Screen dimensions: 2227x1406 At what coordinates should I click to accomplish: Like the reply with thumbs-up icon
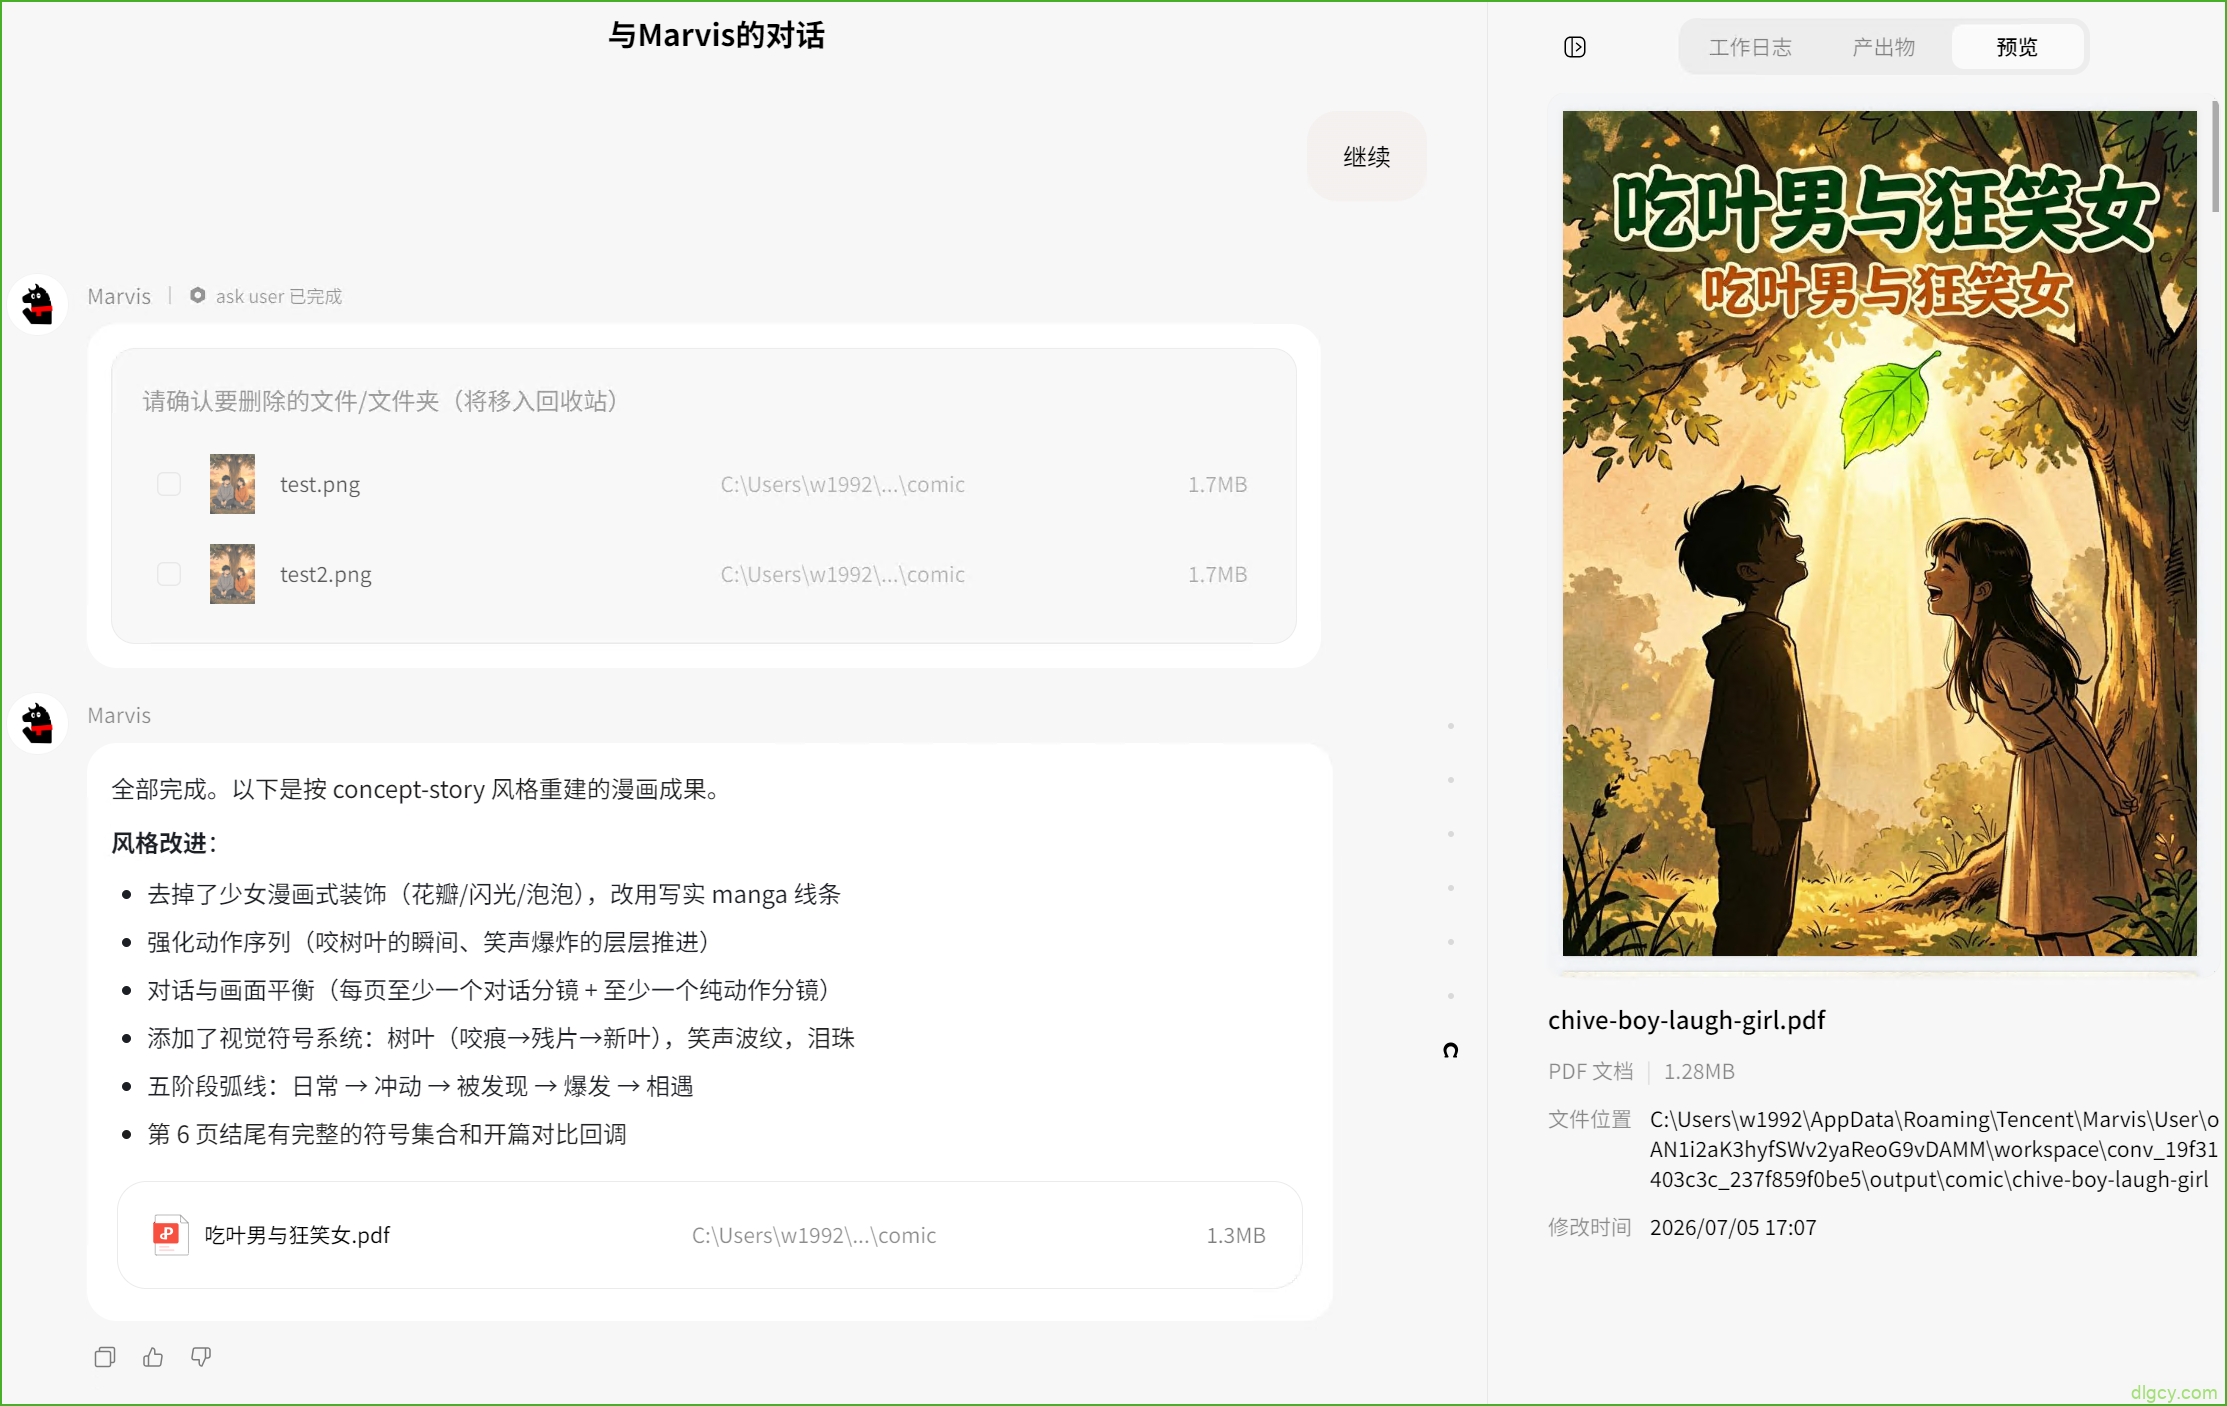click(x=153, y=1357)
